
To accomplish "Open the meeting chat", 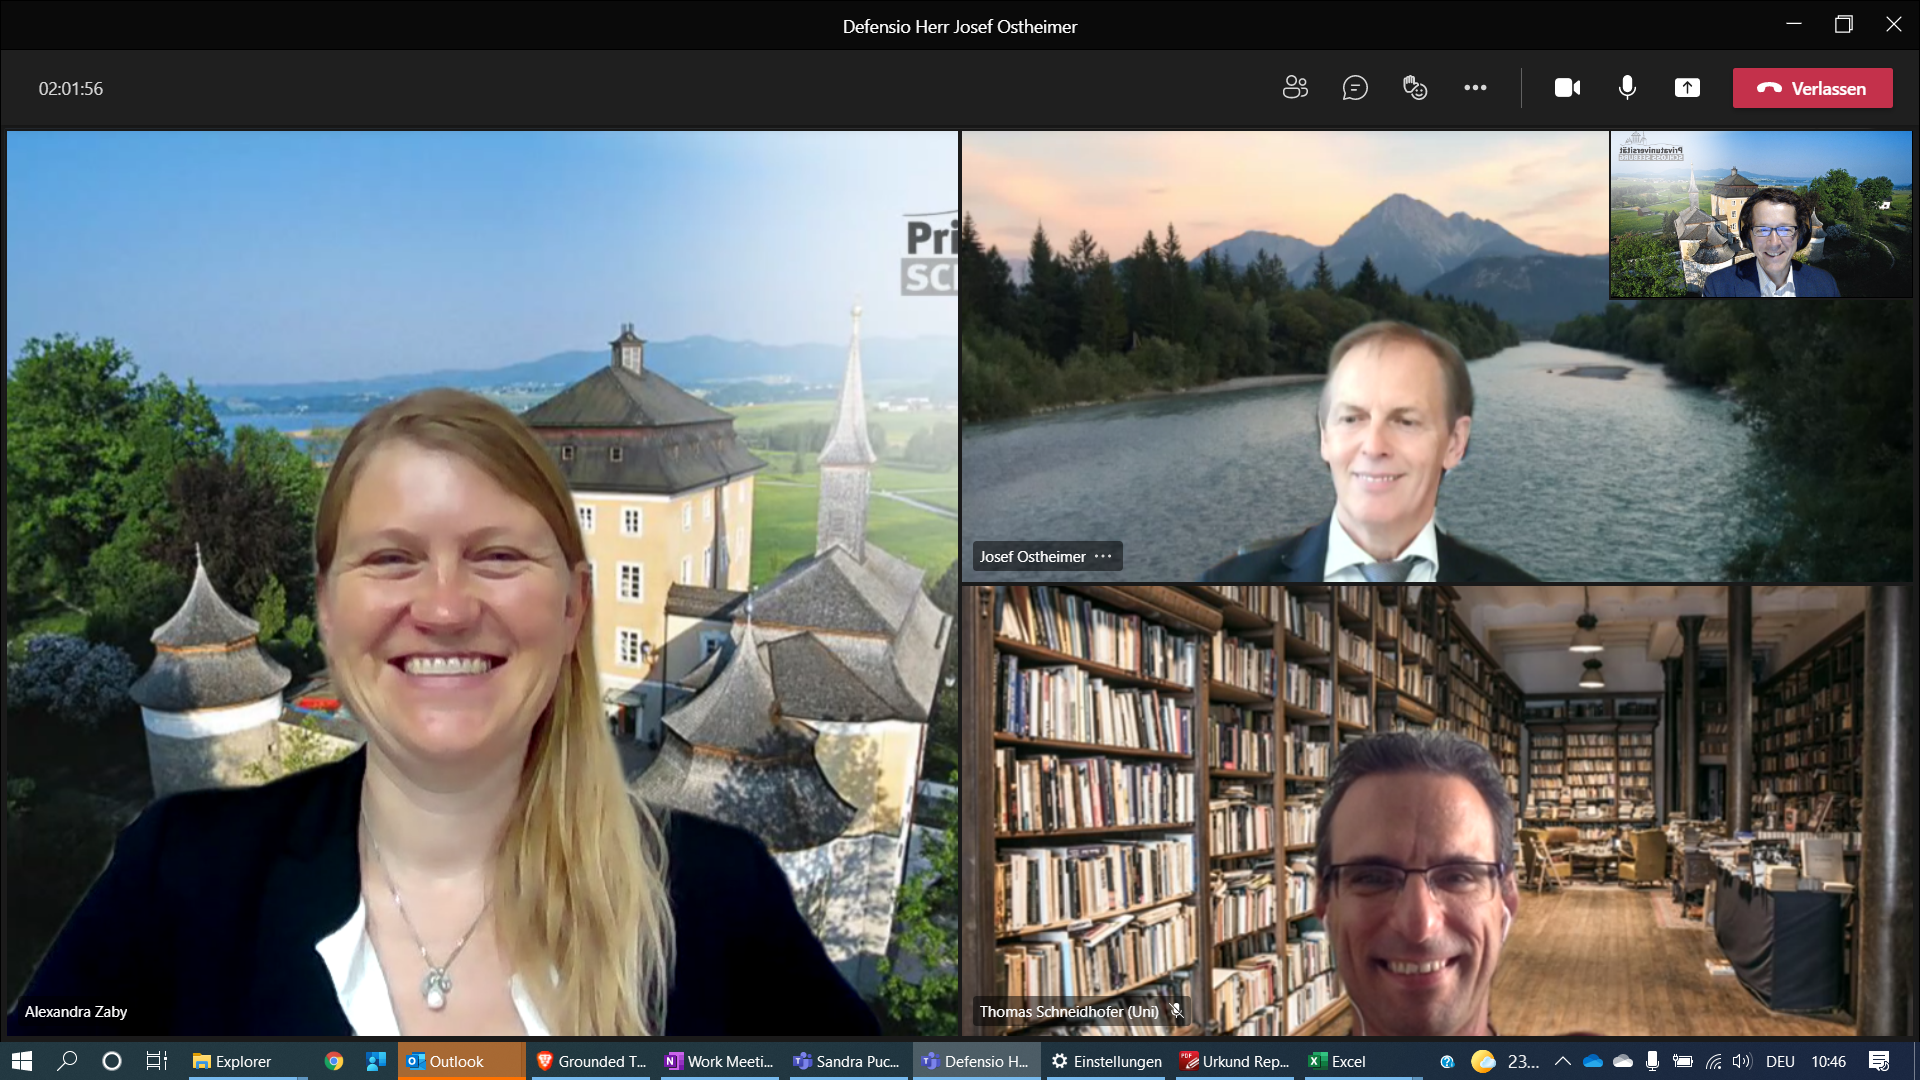I will [x=1355, y=88].
